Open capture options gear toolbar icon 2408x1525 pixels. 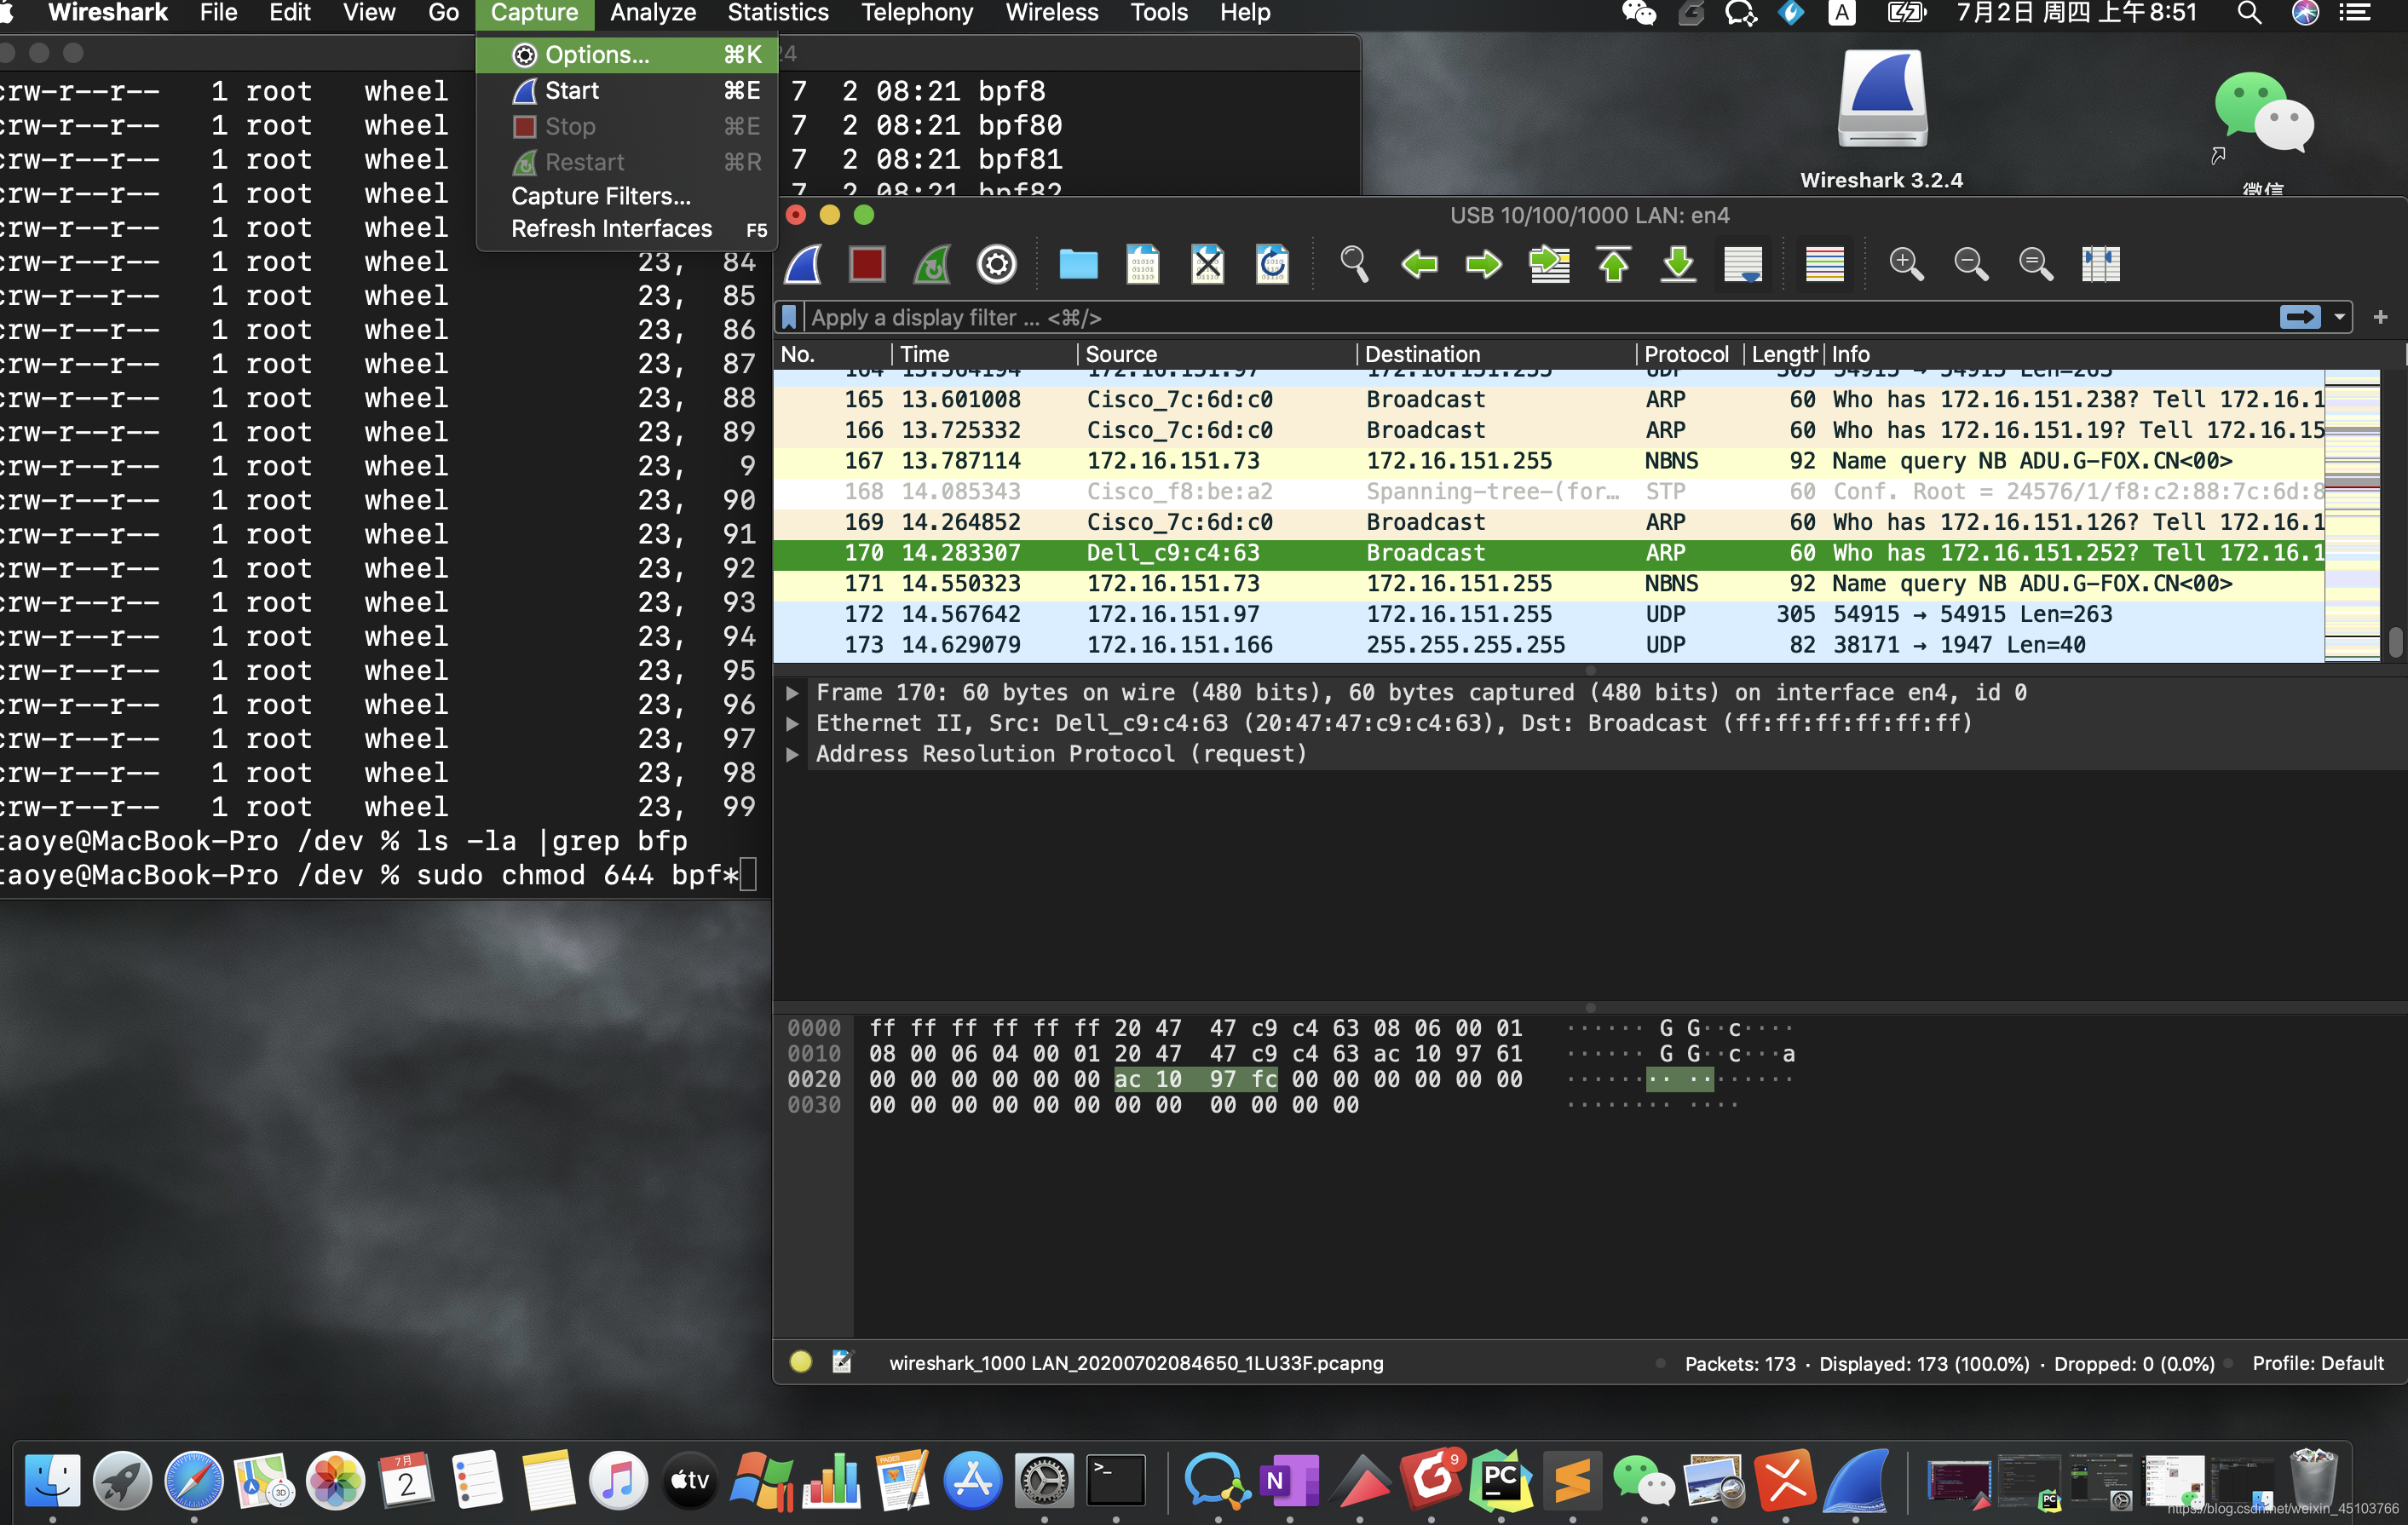click(x=996, y=264)
